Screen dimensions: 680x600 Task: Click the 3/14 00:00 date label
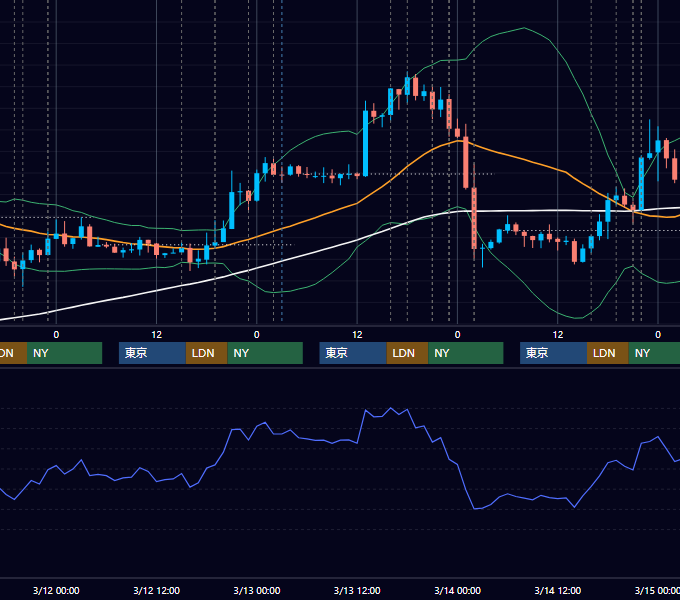point(458,590)
